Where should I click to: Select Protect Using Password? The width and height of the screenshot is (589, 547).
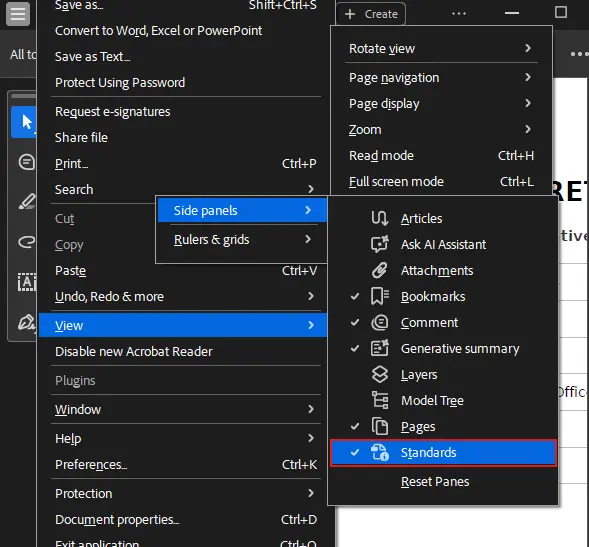pos(120,83)
